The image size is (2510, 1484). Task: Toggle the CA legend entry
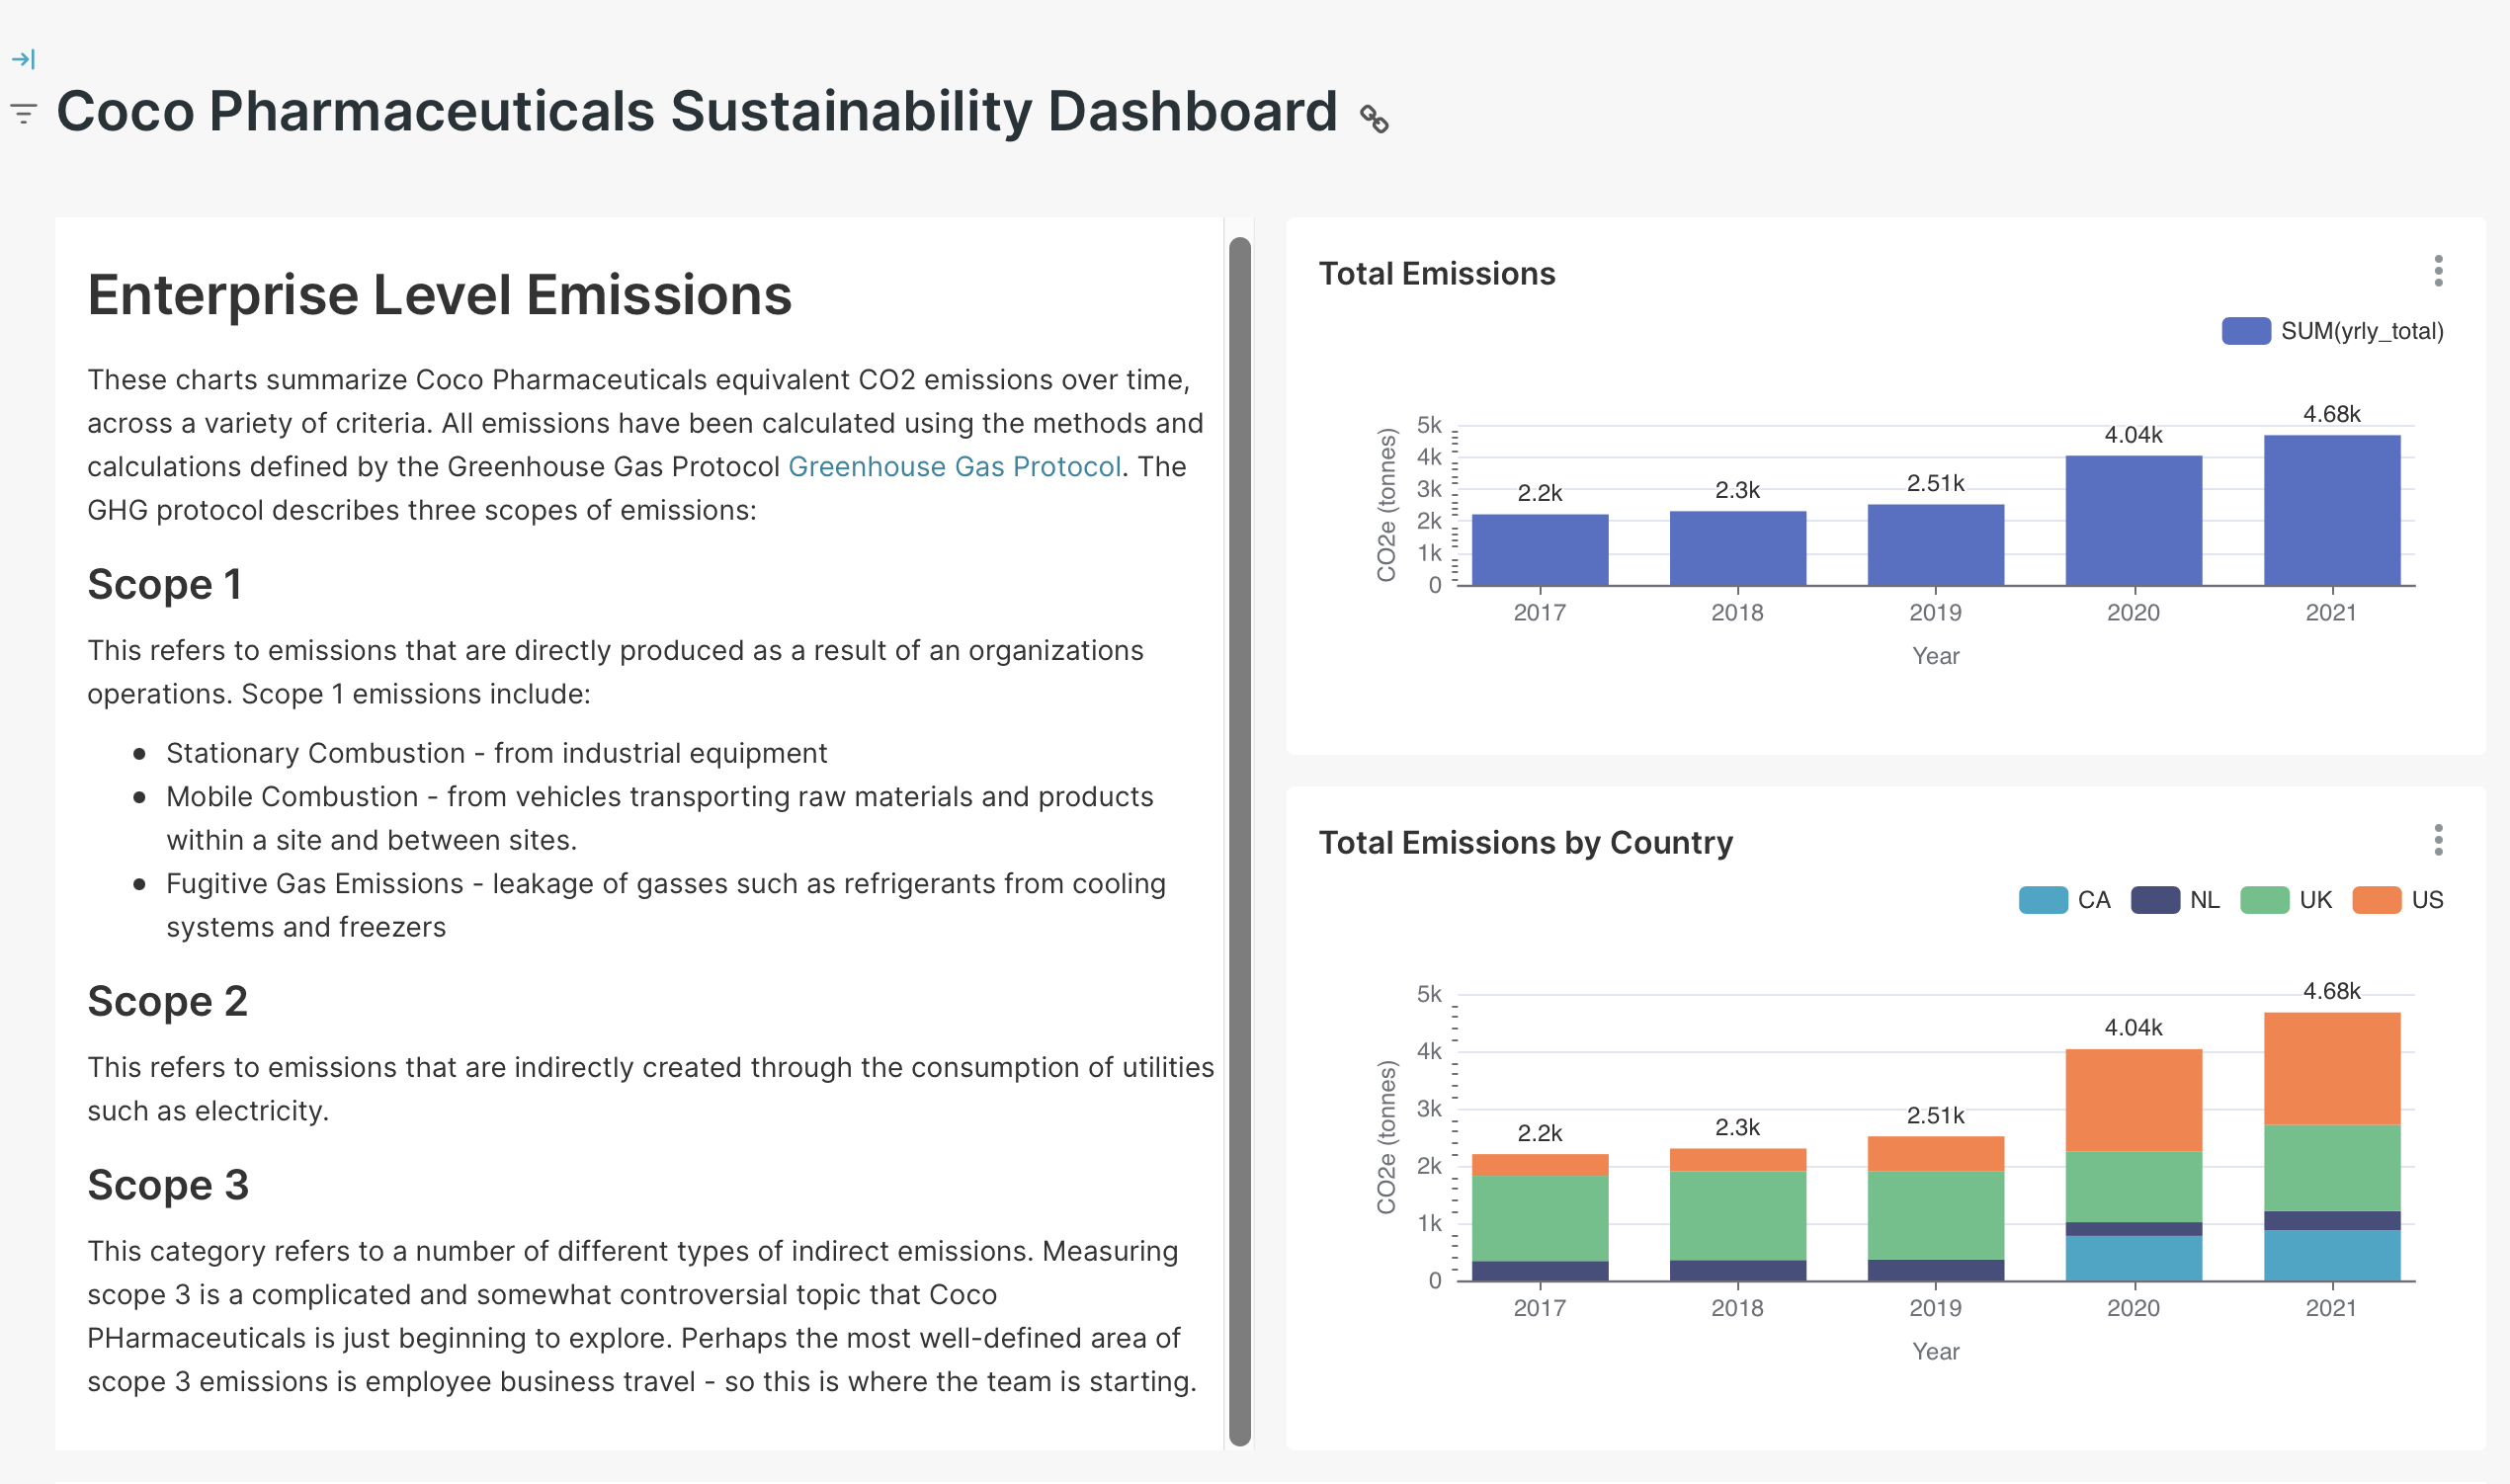pos(2064,900)
